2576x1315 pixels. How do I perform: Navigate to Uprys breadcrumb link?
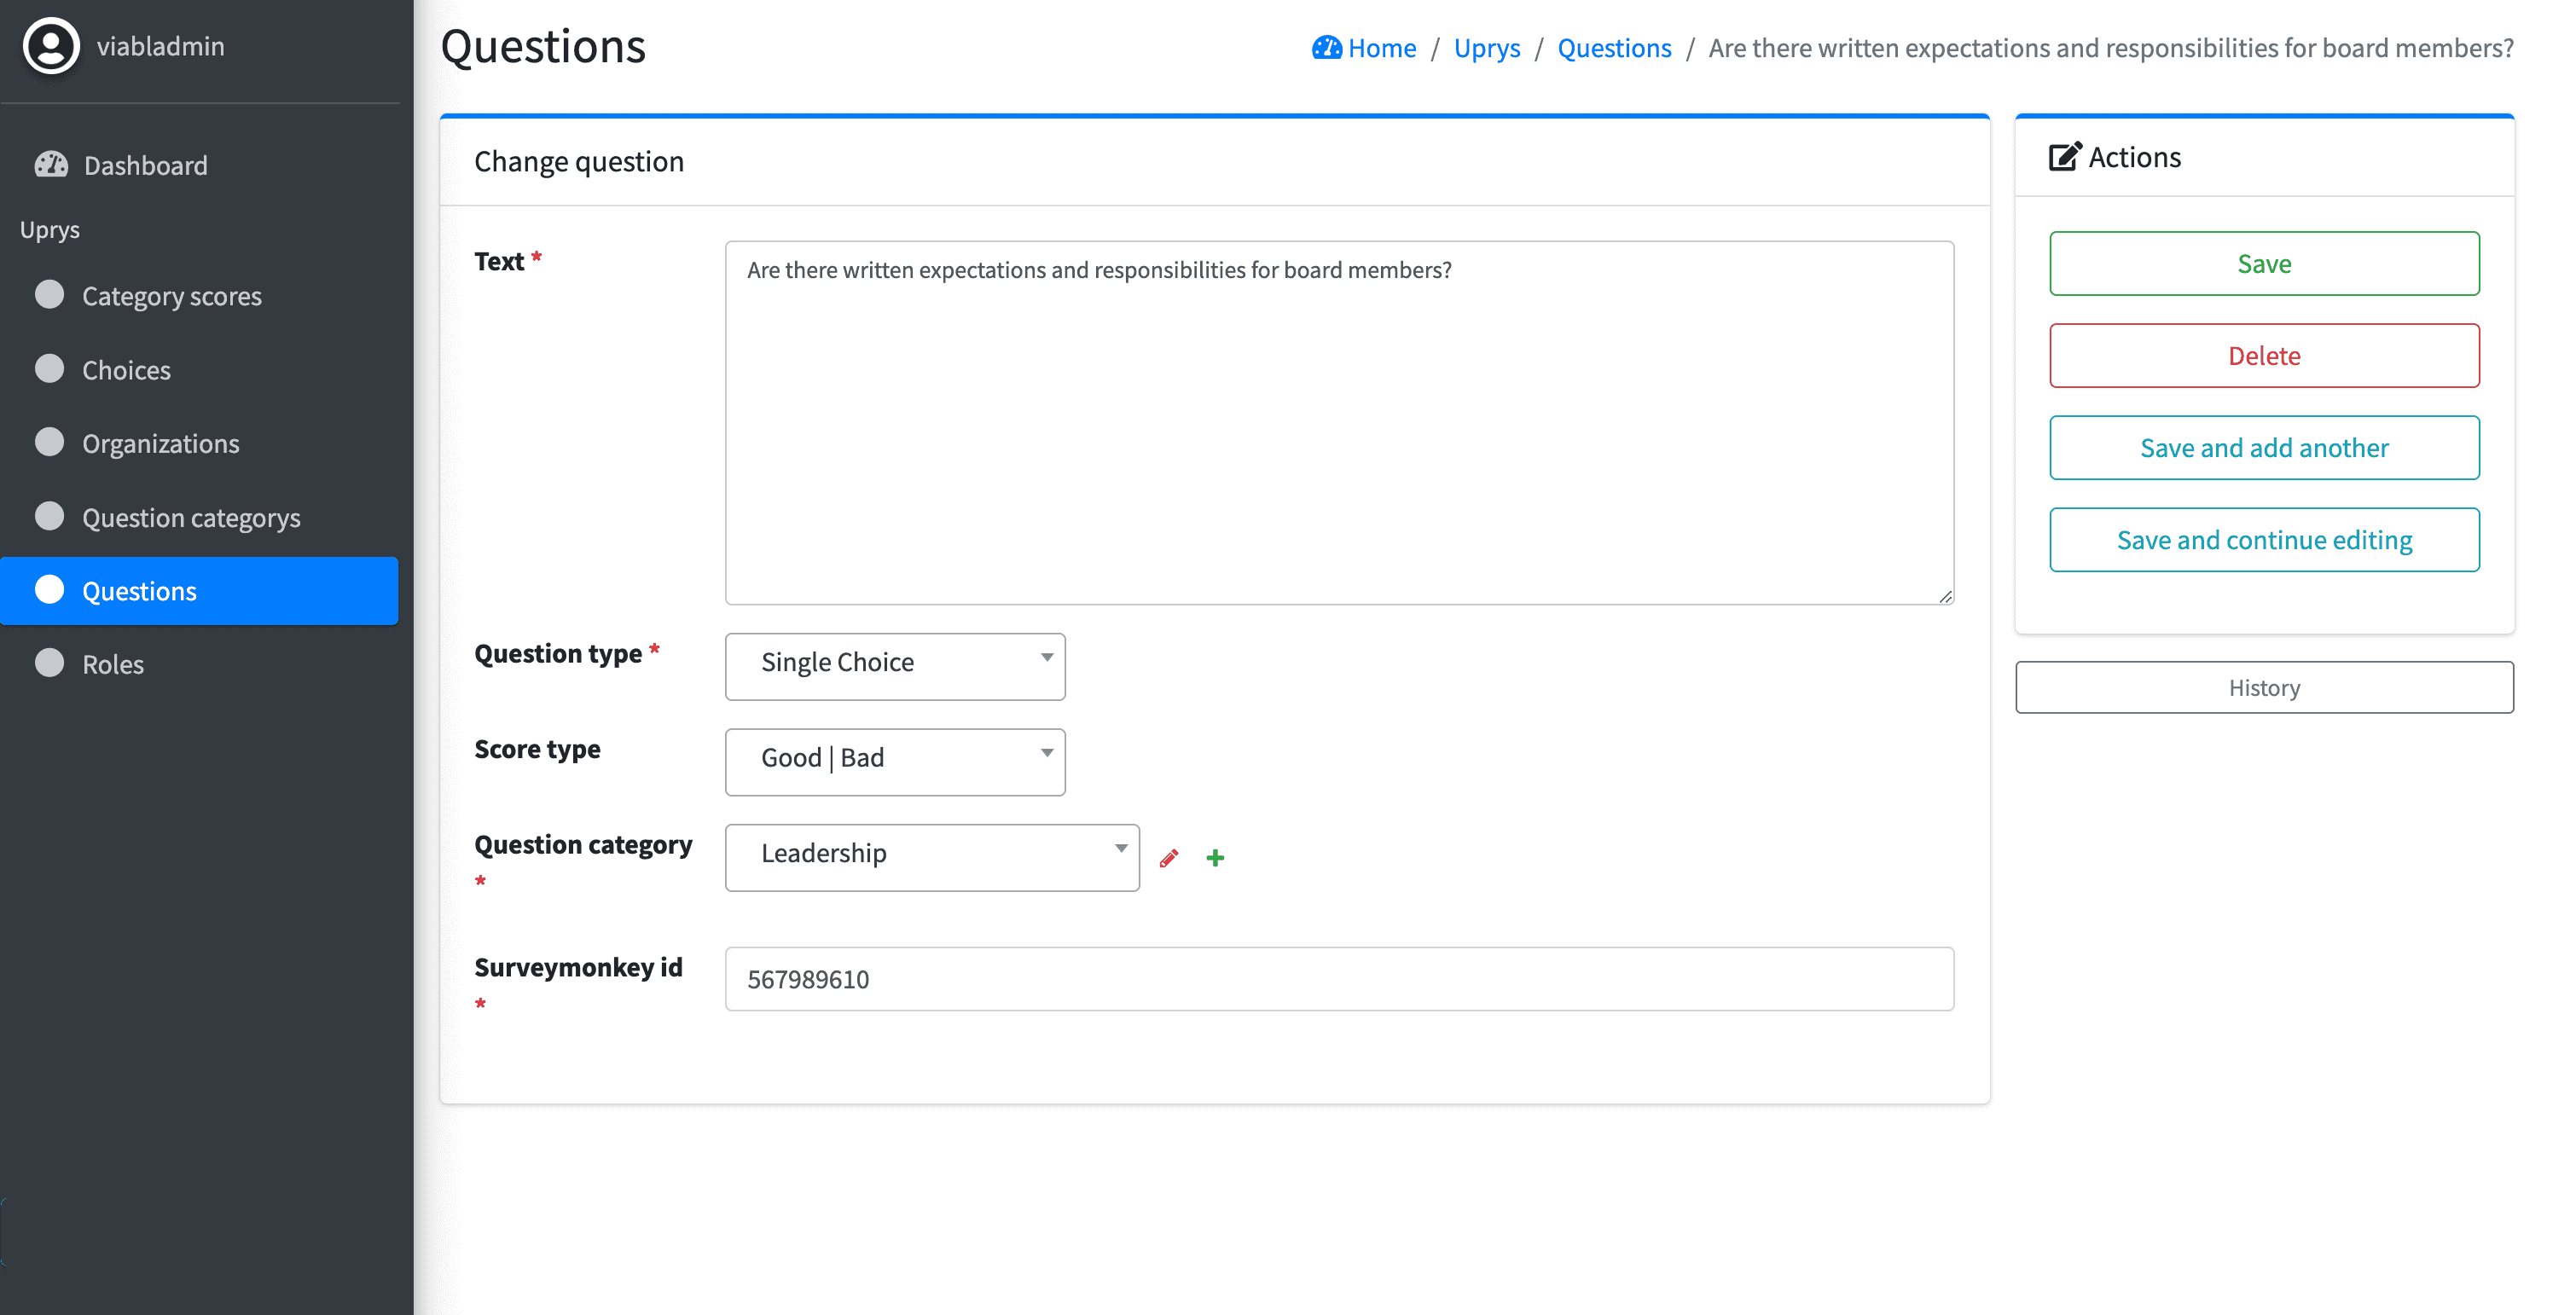click(x=1484, y=47)
